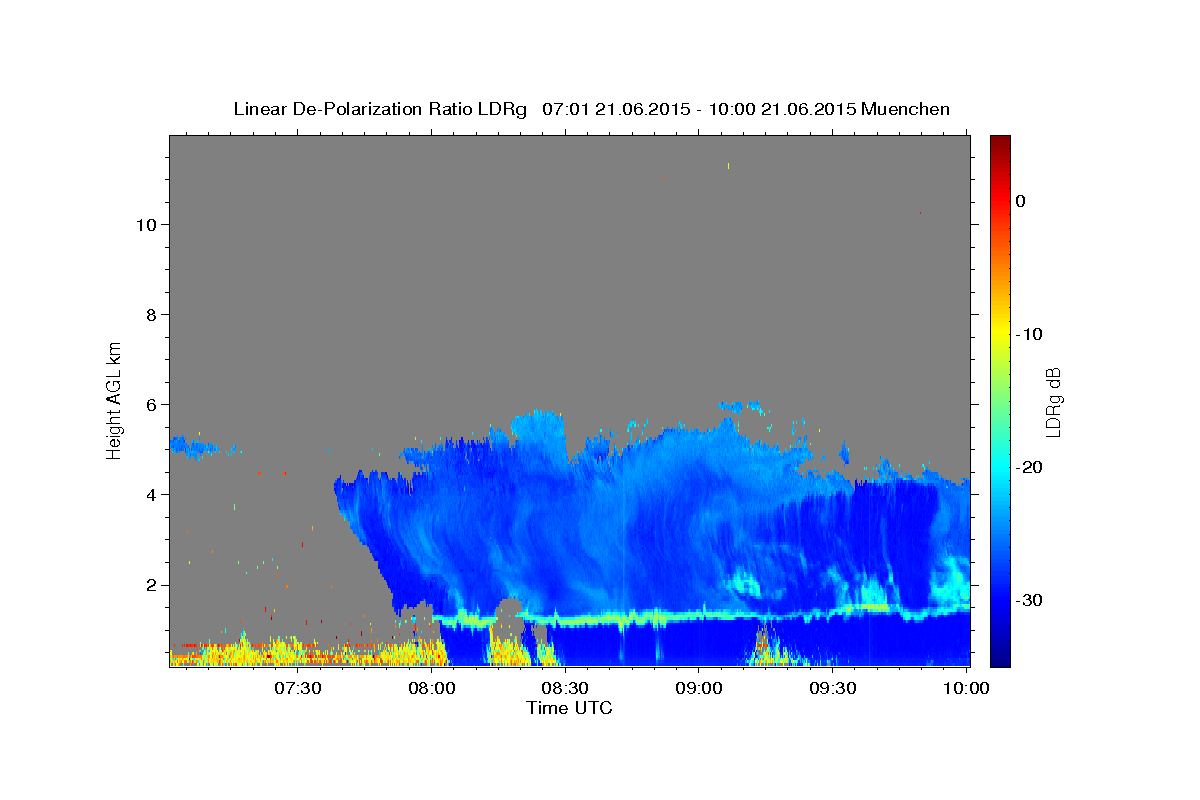Click the 10:00 time tick label
The width and height of the screenshot is (1200, 800).
coord(966,688)
